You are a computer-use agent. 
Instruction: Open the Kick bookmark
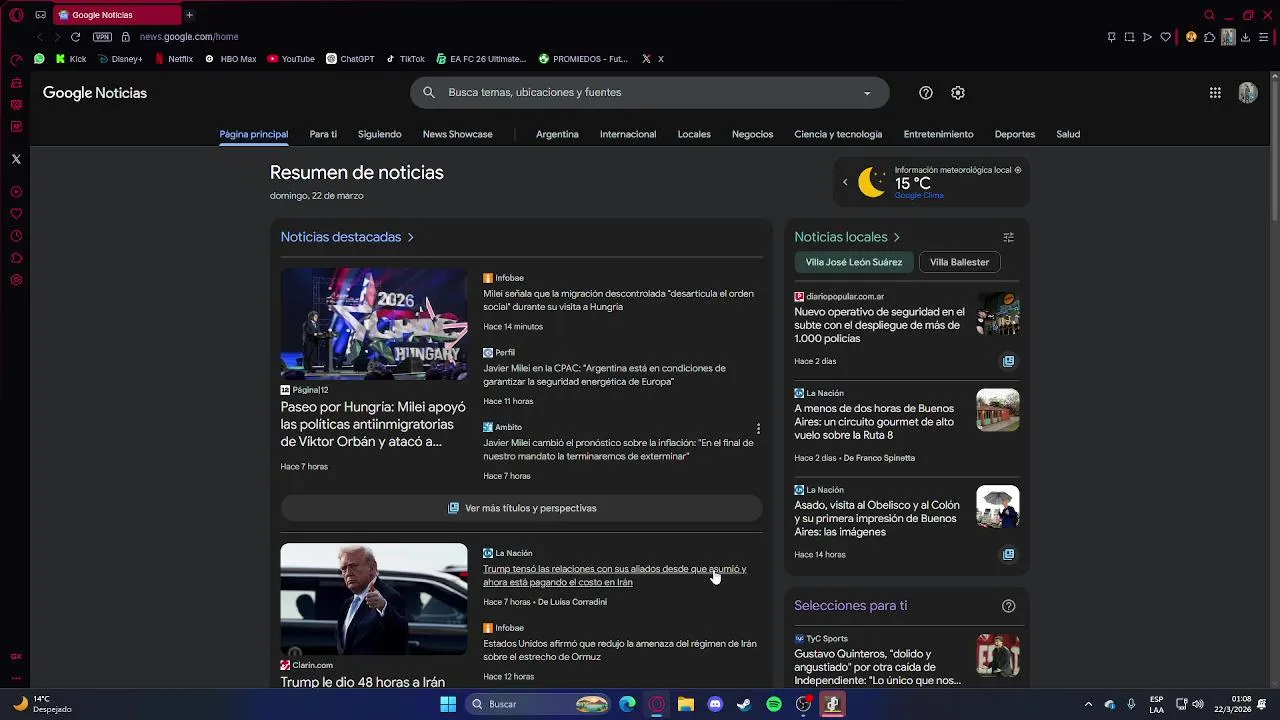[x=71, y=59]
